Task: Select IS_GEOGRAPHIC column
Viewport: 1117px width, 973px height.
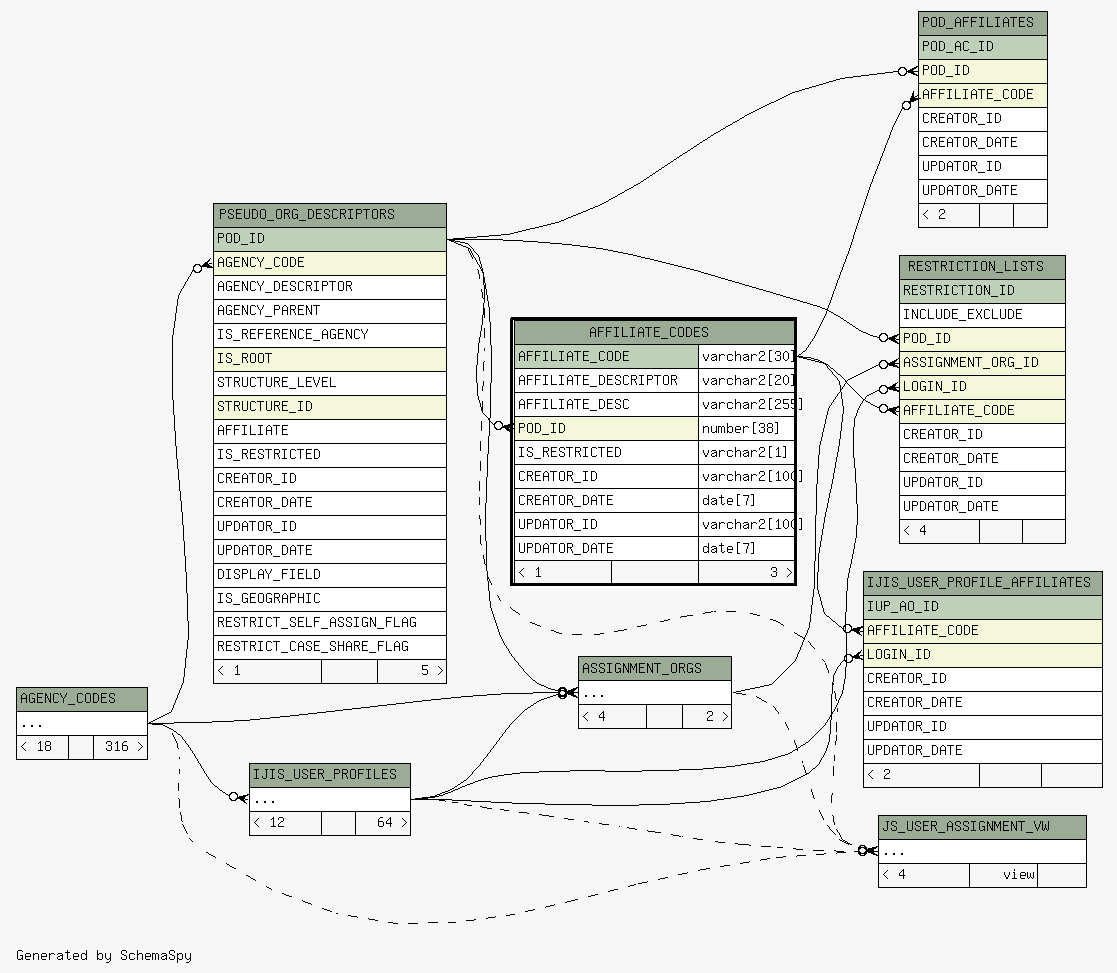Action: click(330, 599)
